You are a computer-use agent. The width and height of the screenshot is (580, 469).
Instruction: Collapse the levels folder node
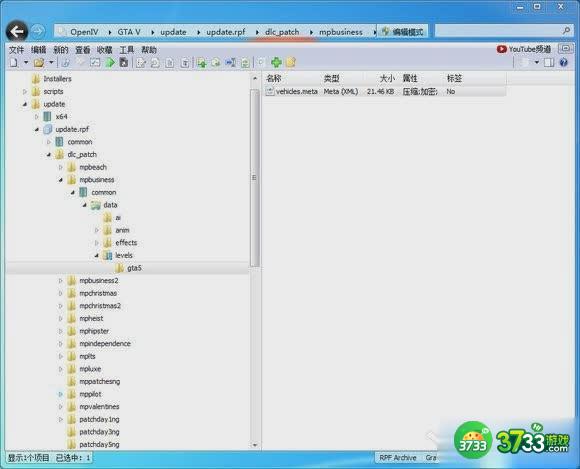(97, 255)
